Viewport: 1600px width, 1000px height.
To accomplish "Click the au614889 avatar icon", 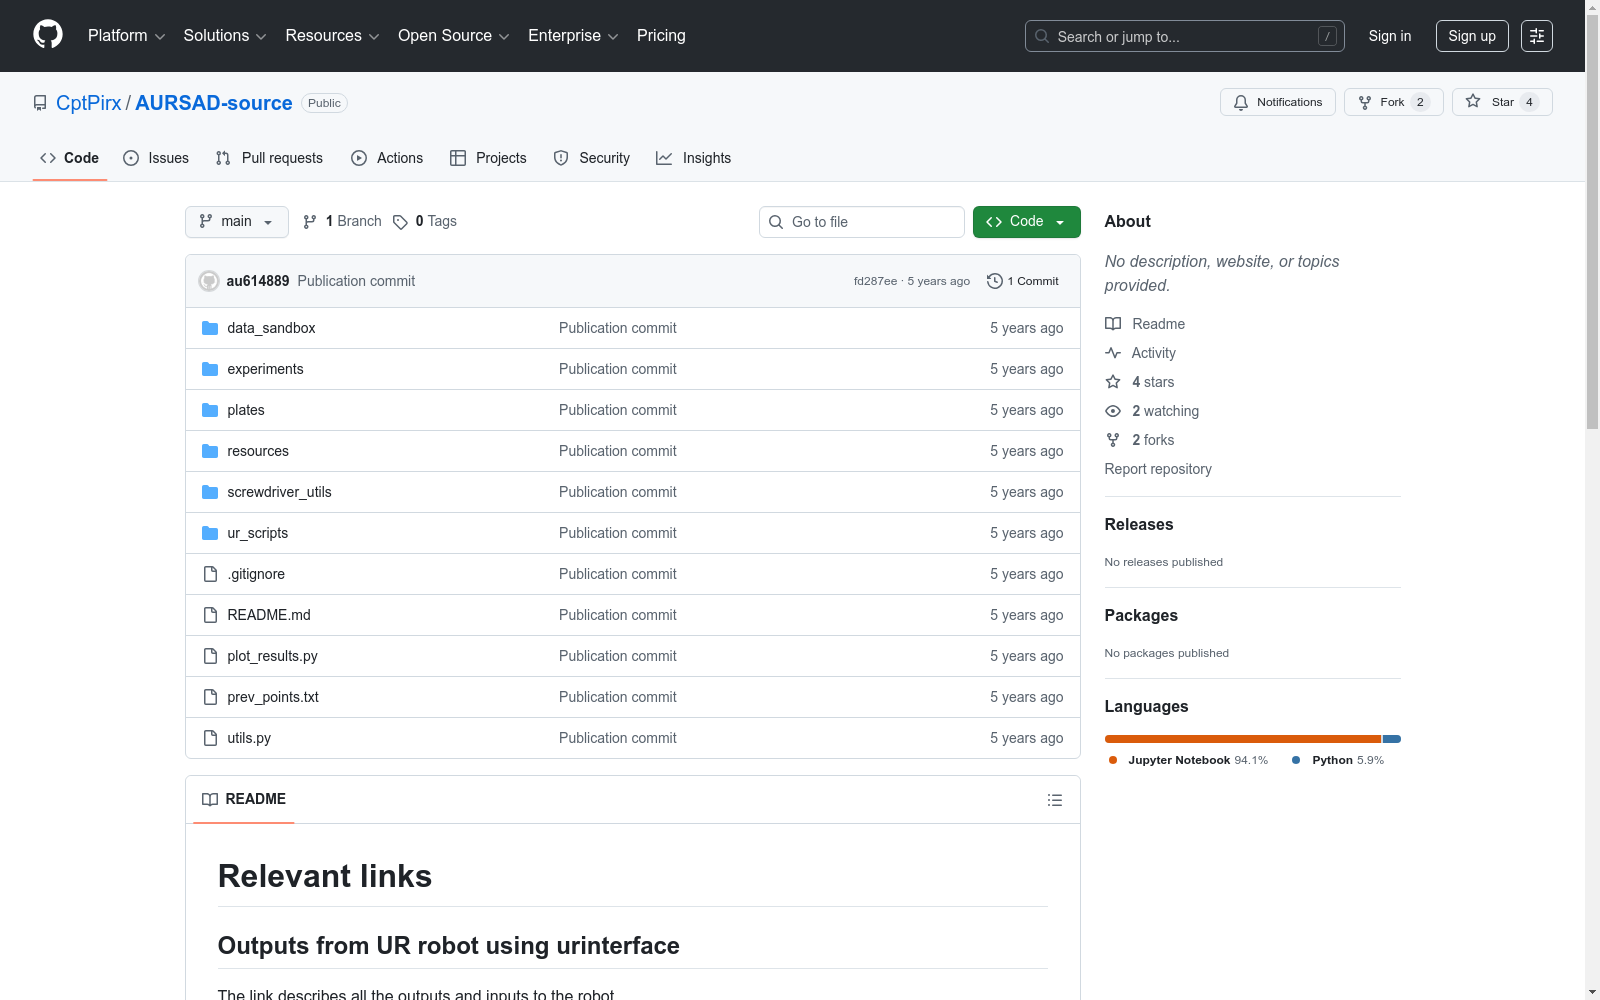I will pos(209,281).
